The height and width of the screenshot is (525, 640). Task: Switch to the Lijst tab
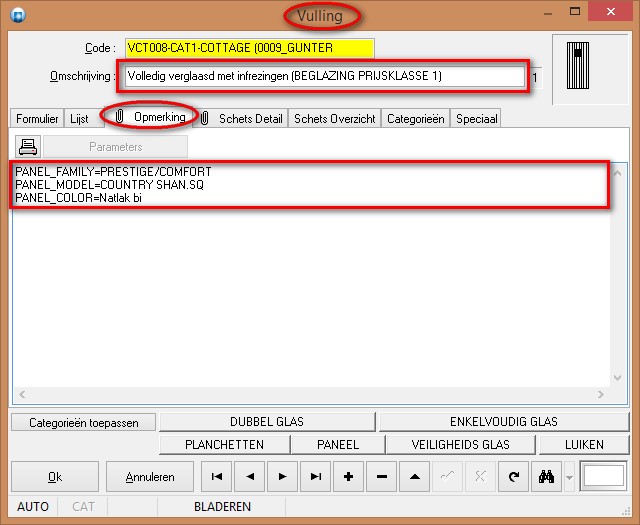click(x=79, y=119)
